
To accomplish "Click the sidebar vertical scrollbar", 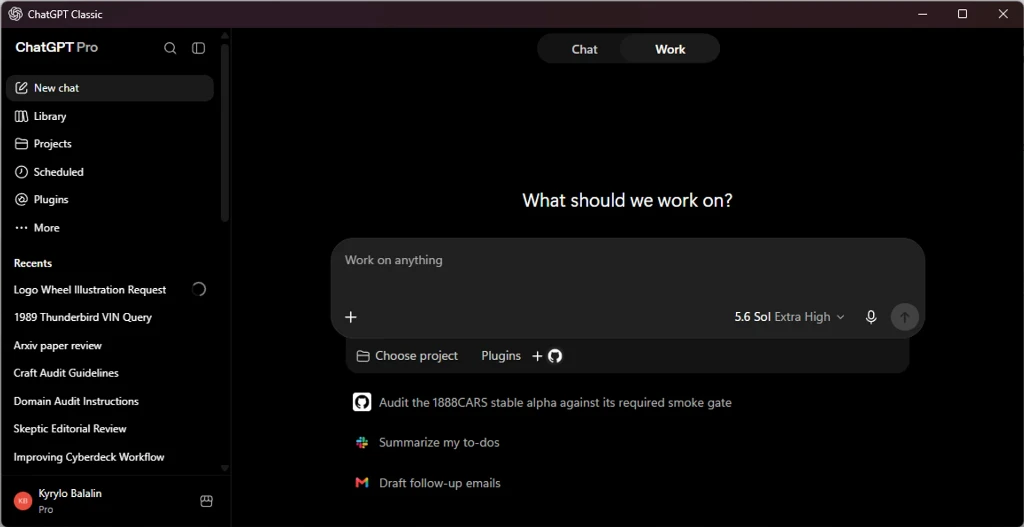I will 225,131.
